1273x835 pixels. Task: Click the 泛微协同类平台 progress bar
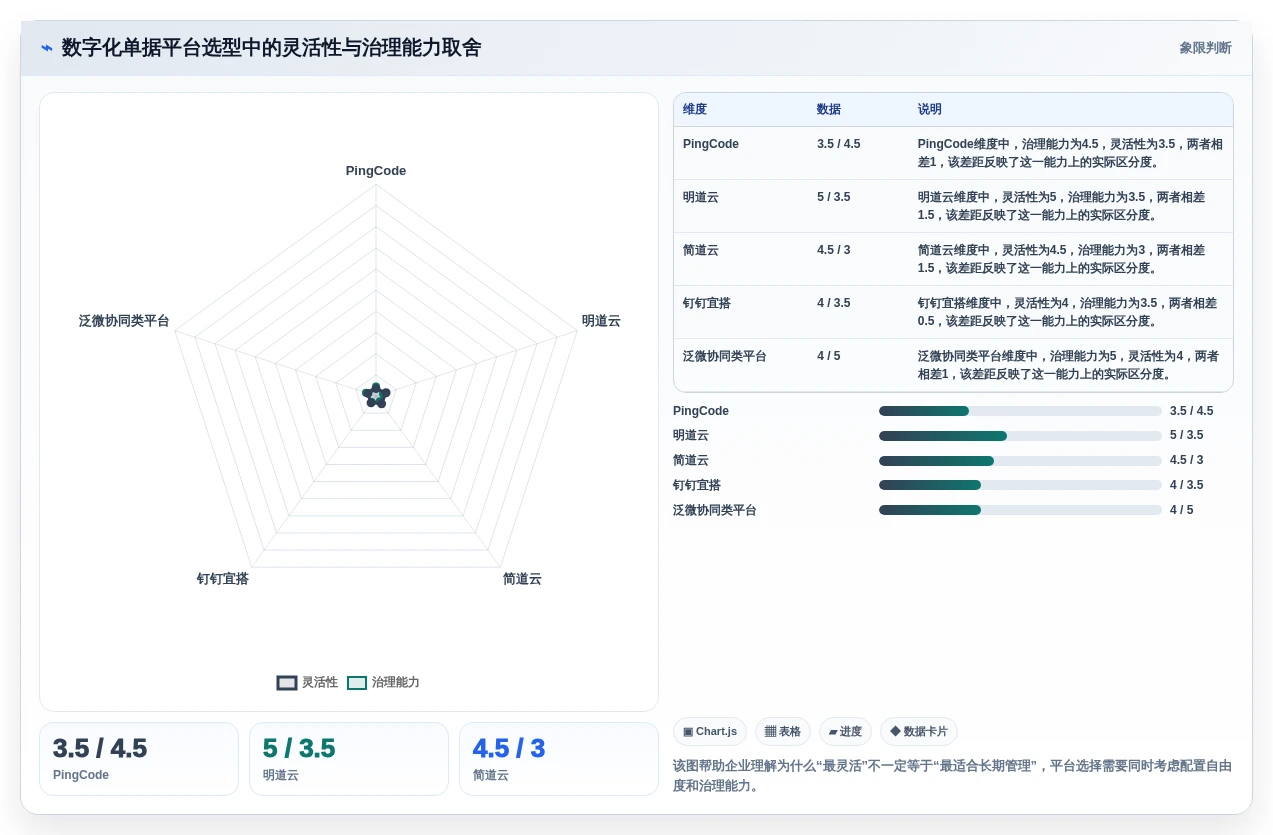(x=1020, y=511)
